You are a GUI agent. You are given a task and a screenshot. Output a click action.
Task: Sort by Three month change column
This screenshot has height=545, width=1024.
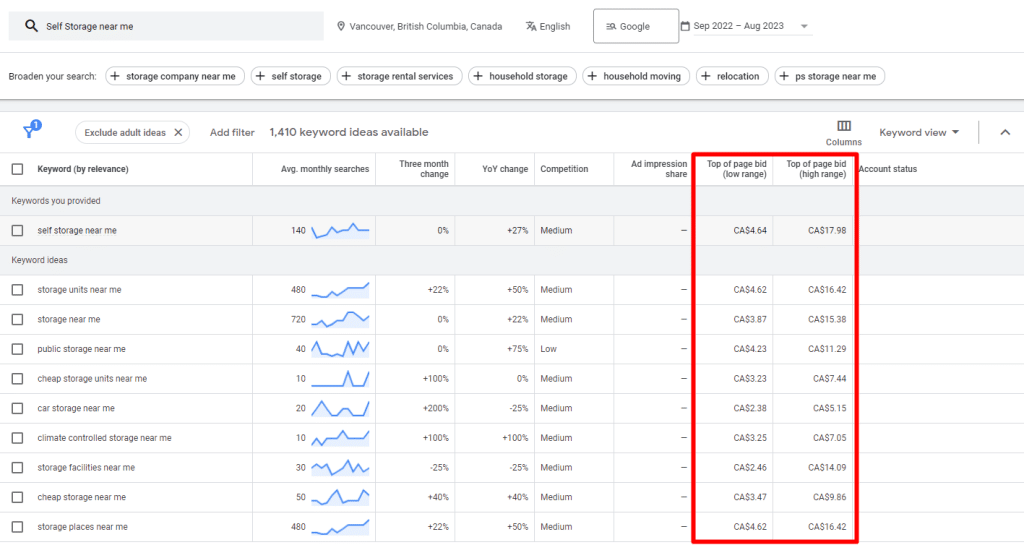tap(424, 169)
